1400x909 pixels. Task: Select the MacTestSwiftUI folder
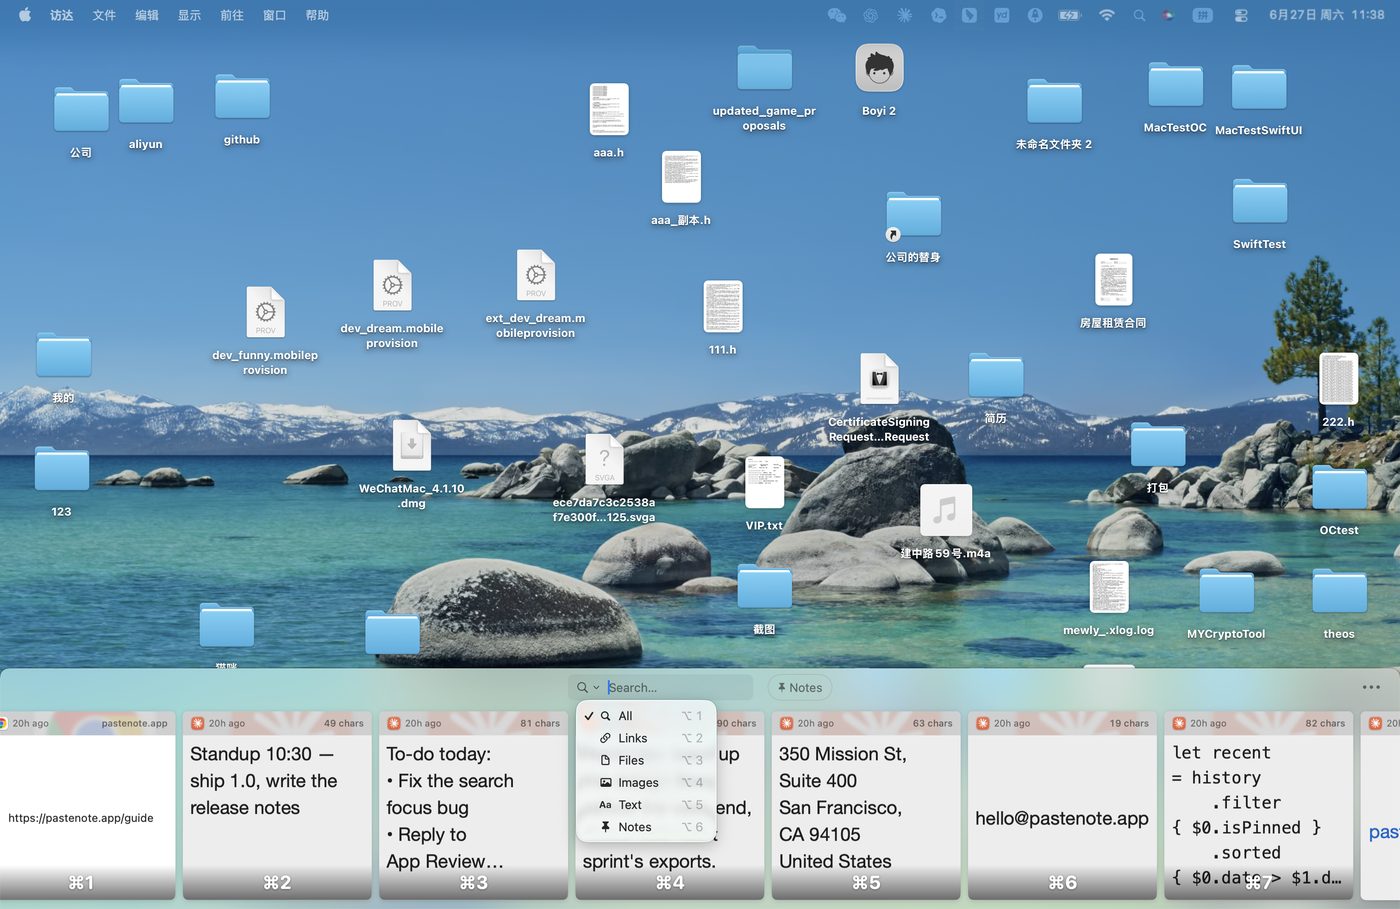[1258, 89]
